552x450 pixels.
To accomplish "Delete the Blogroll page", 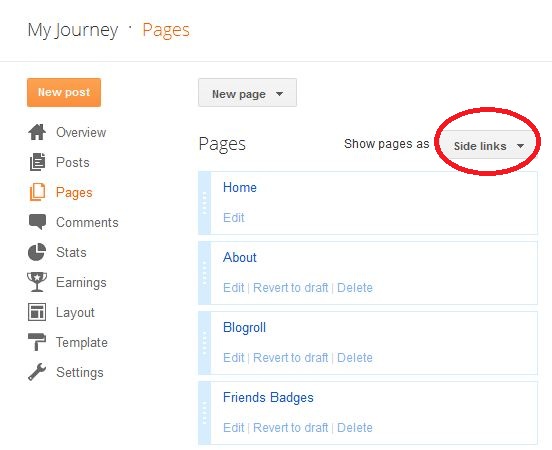I will click(x=355, y=358).
